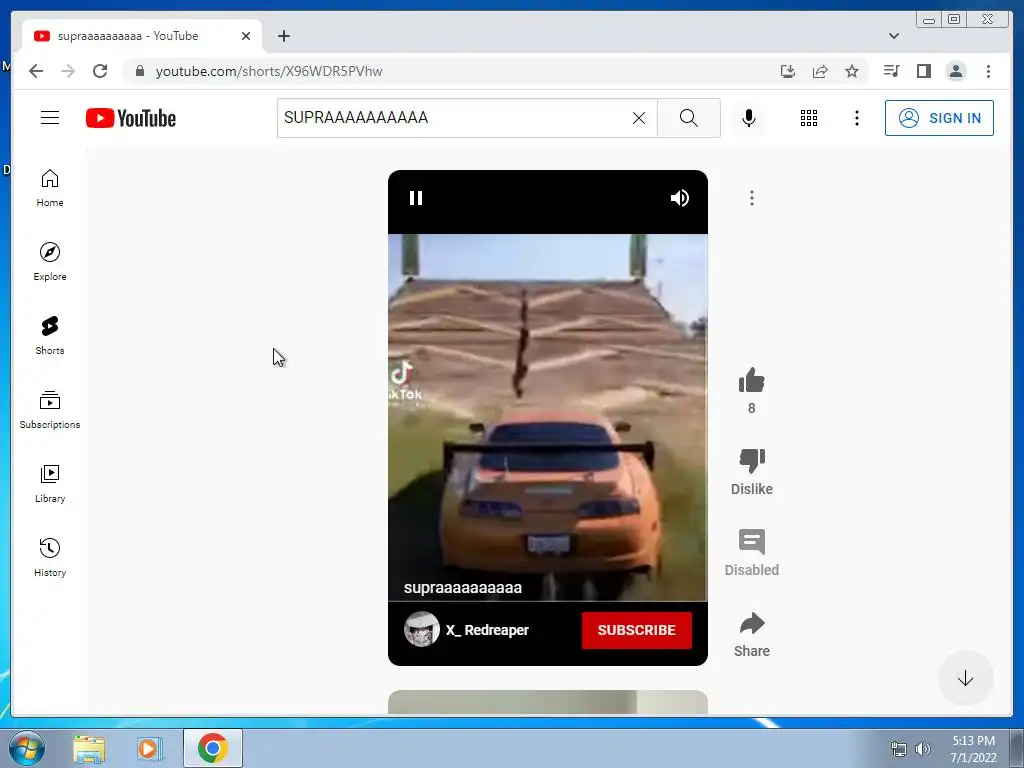Open History in the sidebar
Viewport: 1024px width, 768px height.
click(x=50, y=557)
